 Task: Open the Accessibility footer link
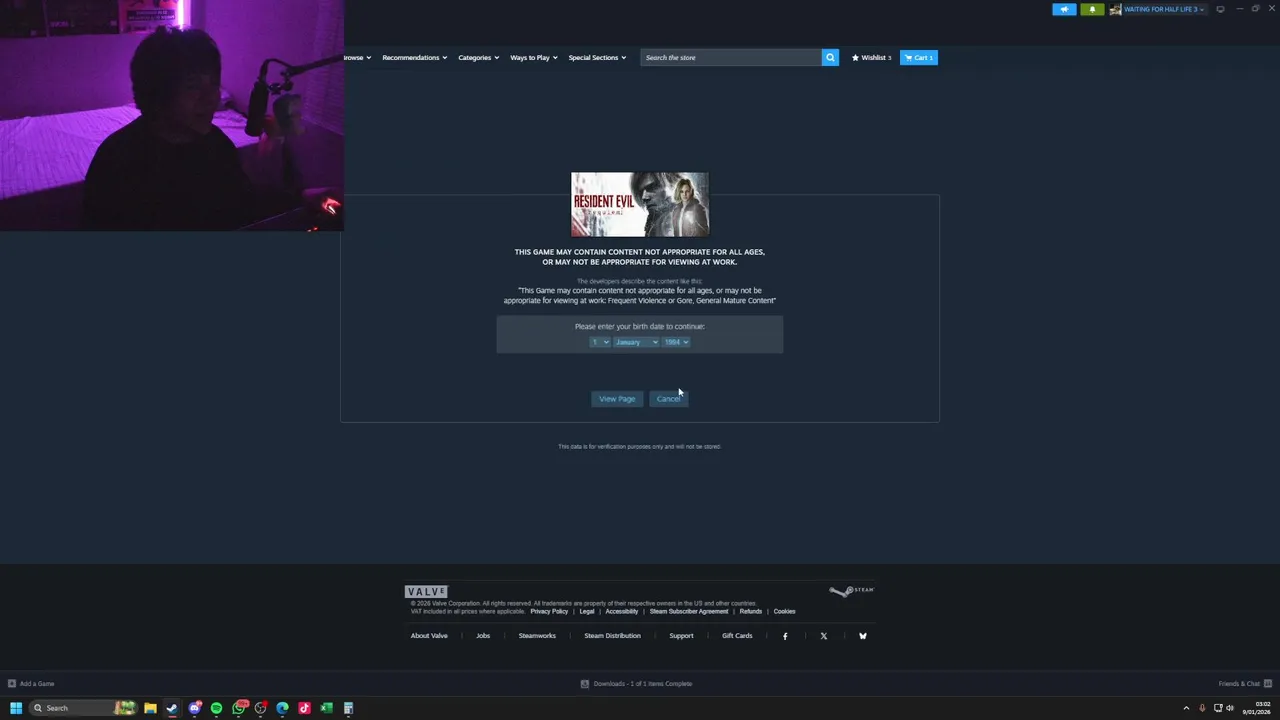point(621,611)
